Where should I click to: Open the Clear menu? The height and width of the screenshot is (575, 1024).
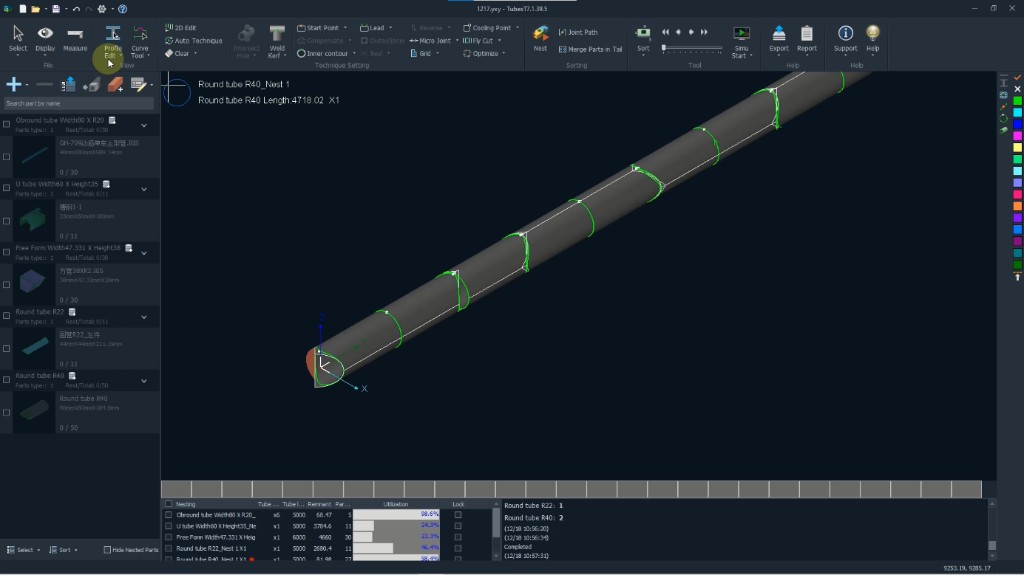click(x=181, y=54)
